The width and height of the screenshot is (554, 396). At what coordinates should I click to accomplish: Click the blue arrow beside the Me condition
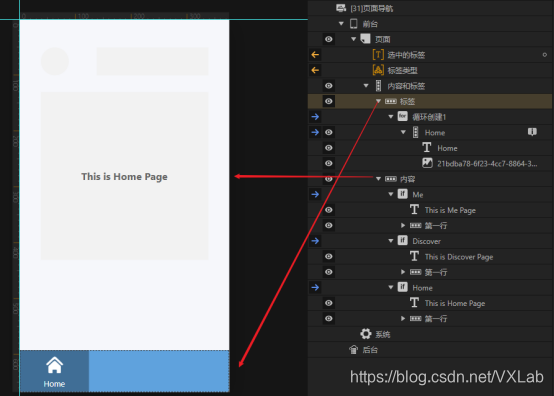tap(315, 194)
